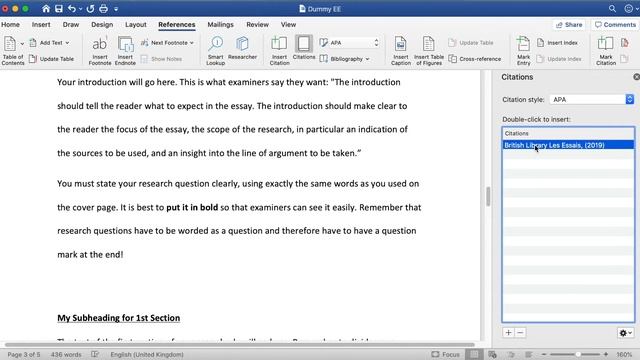Open the View tab

click(x=288, y=24)
